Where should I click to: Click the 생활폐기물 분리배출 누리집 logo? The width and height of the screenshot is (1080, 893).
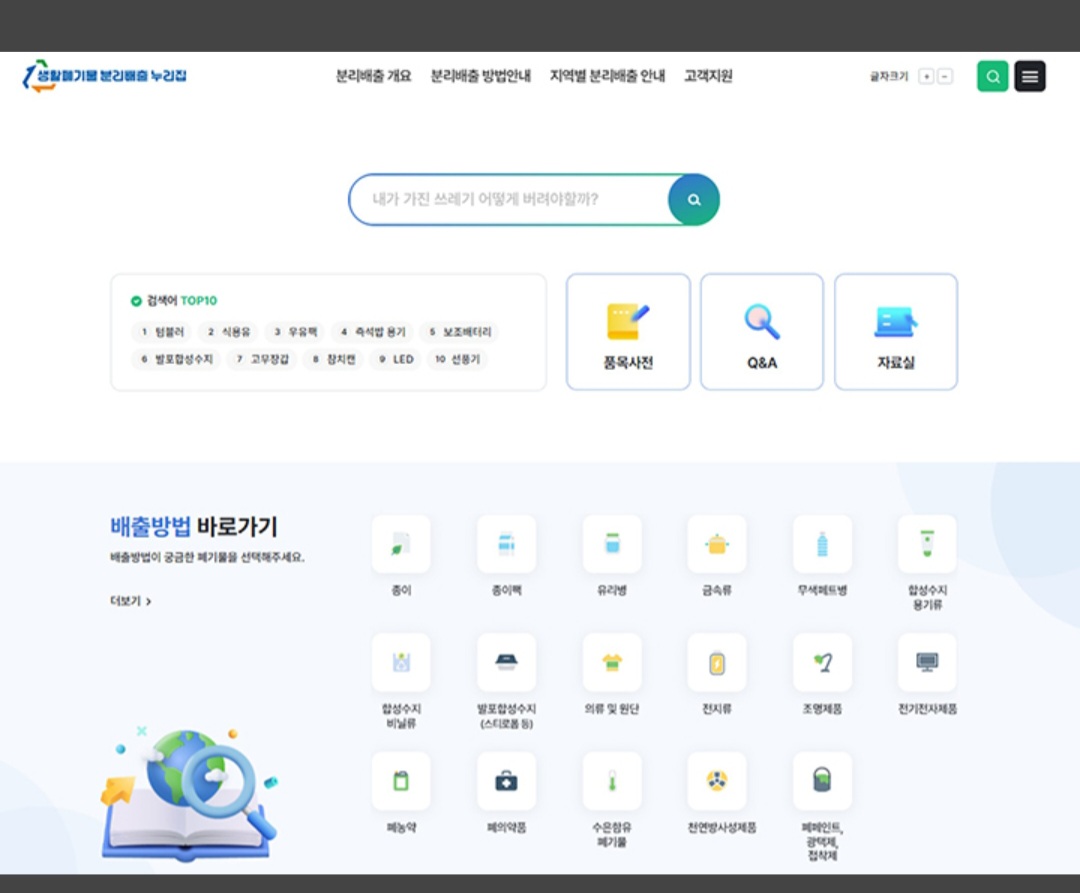click(x=105, y=76)
